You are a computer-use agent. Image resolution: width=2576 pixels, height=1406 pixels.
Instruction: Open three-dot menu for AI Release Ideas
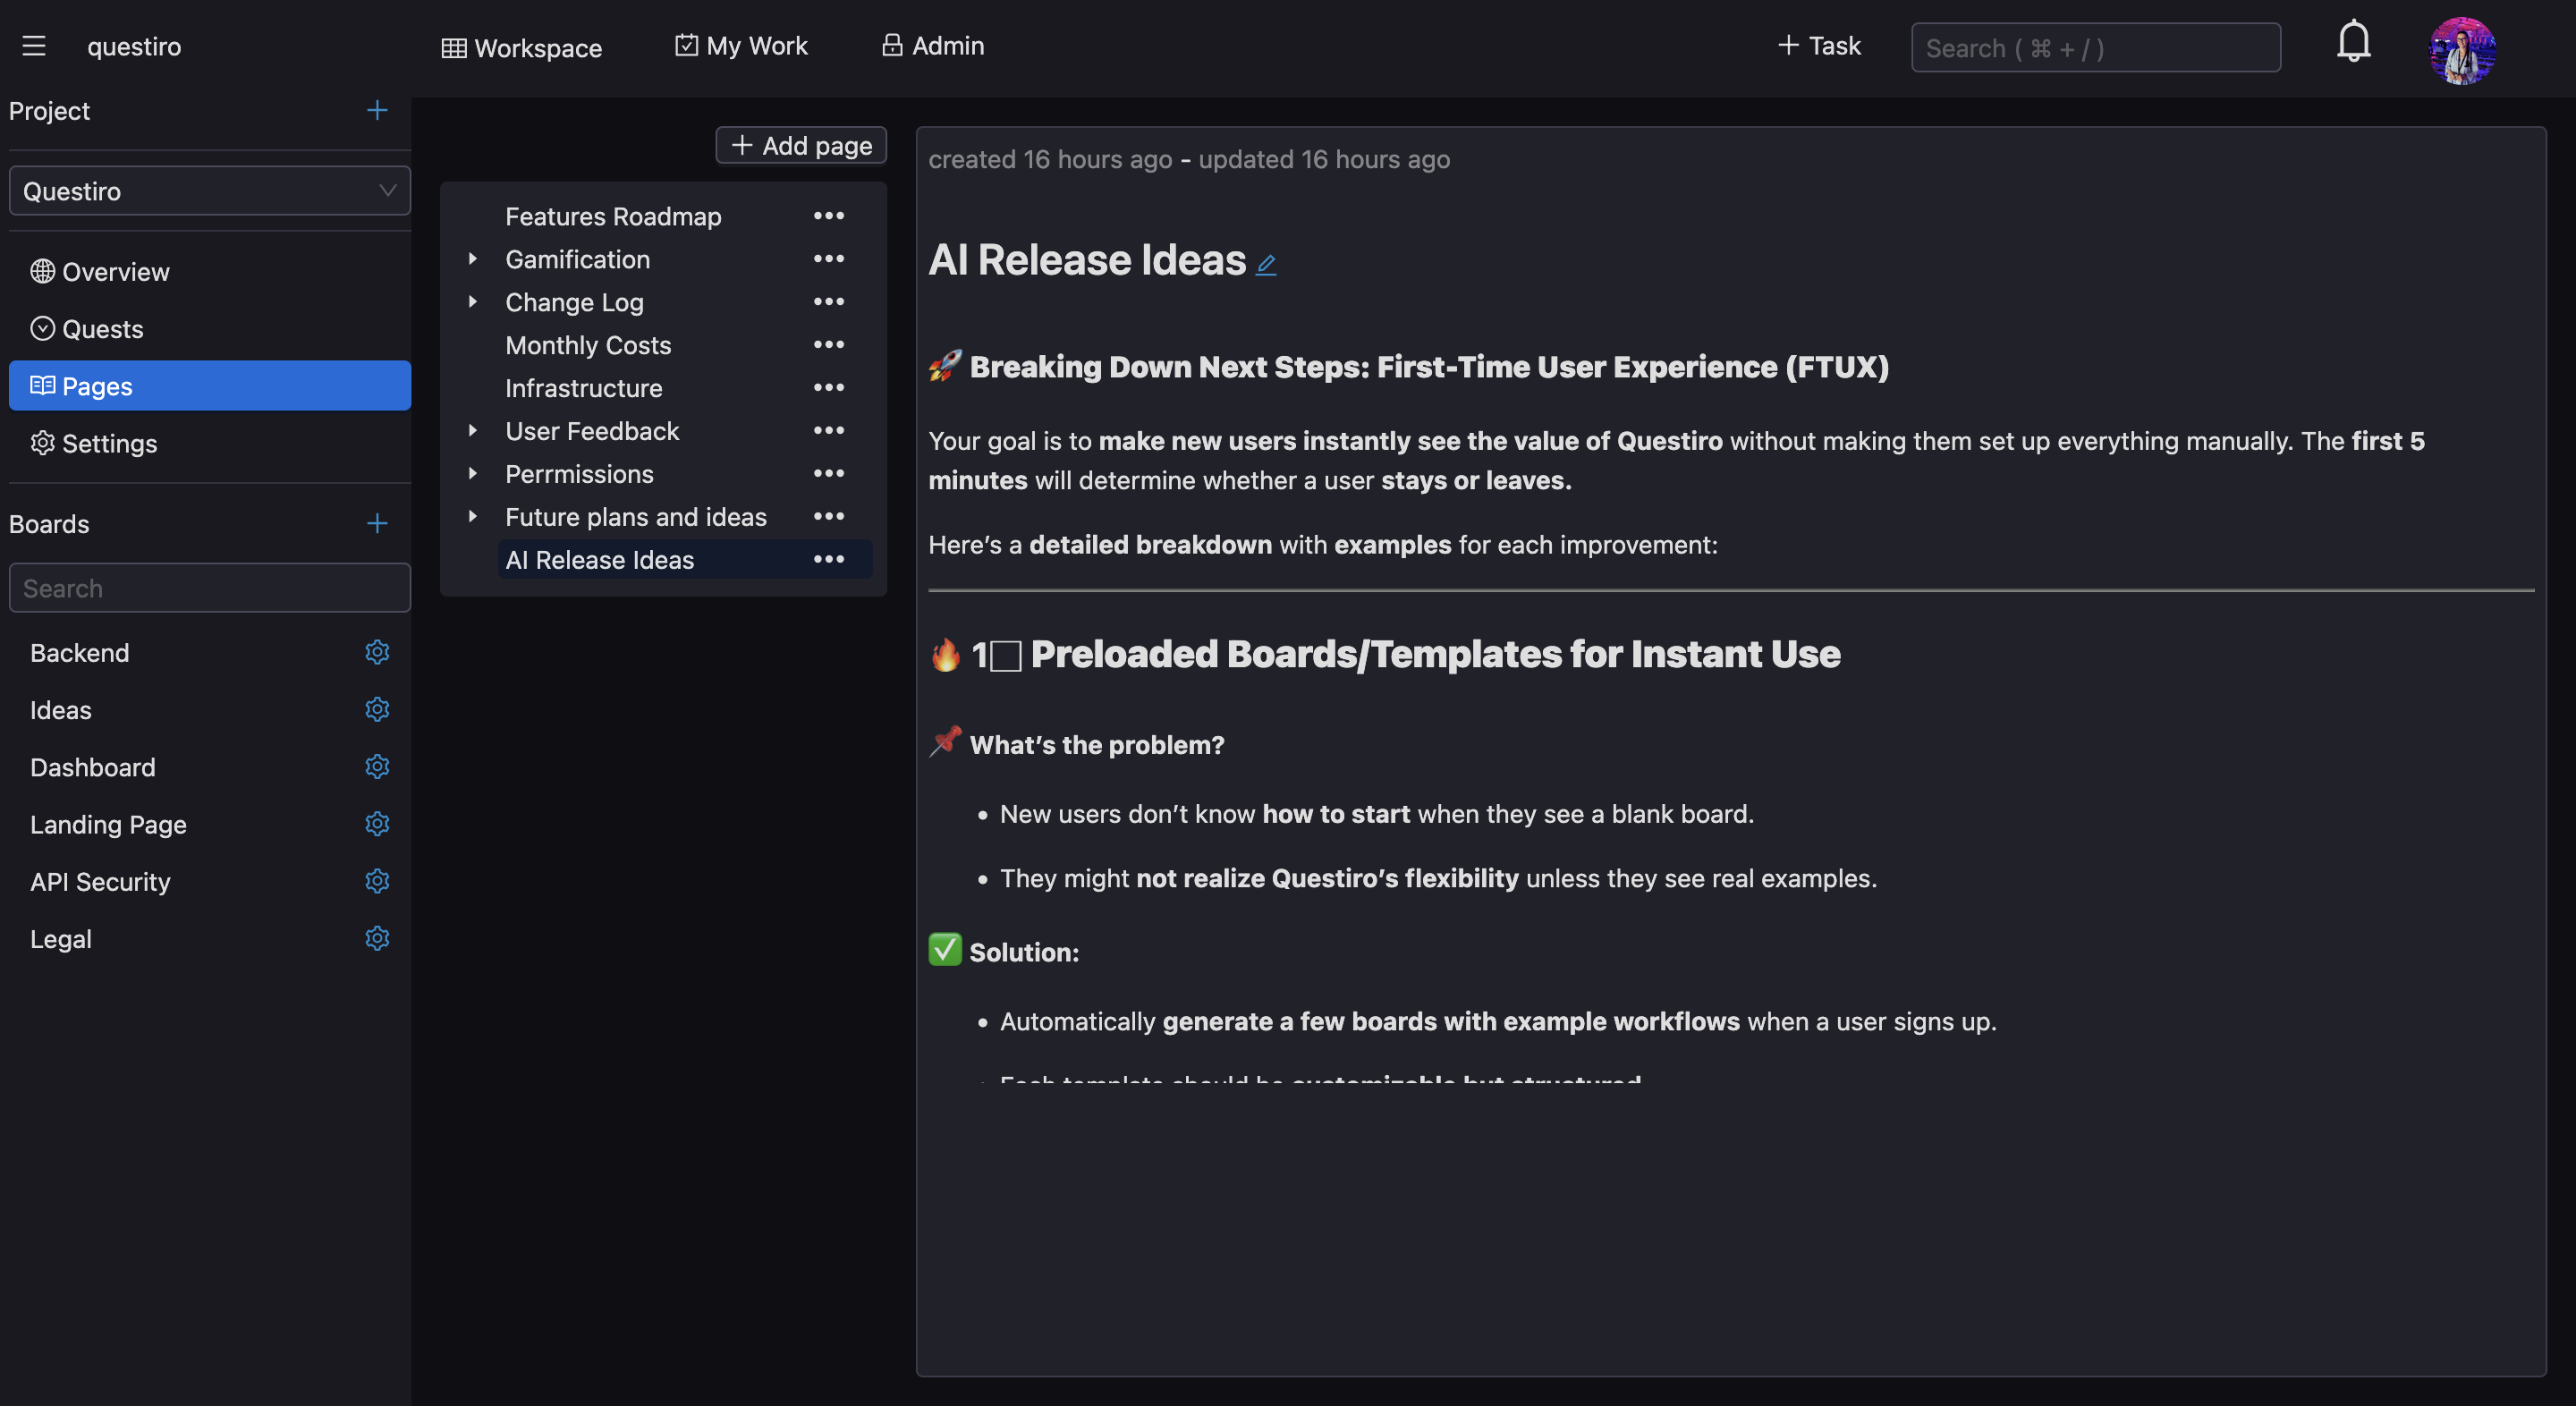[828, 560]
